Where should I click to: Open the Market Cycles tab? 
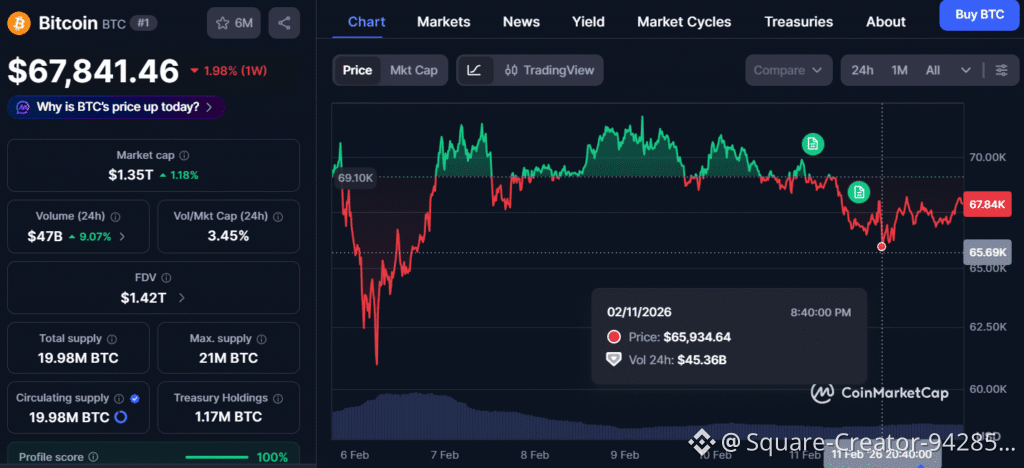tap(684, 22)
